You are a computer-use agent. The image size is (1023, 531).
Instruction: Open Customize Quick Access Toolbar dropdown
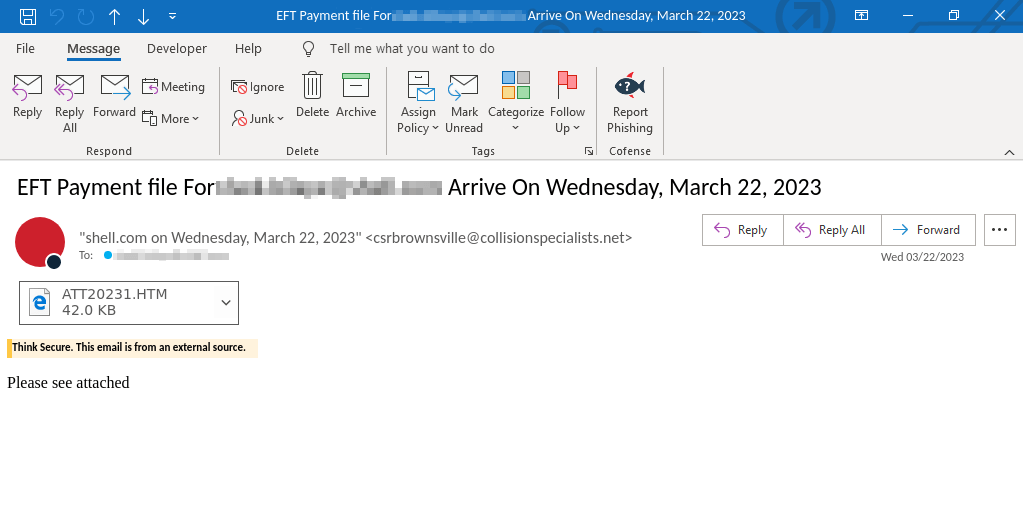[172, 16]
